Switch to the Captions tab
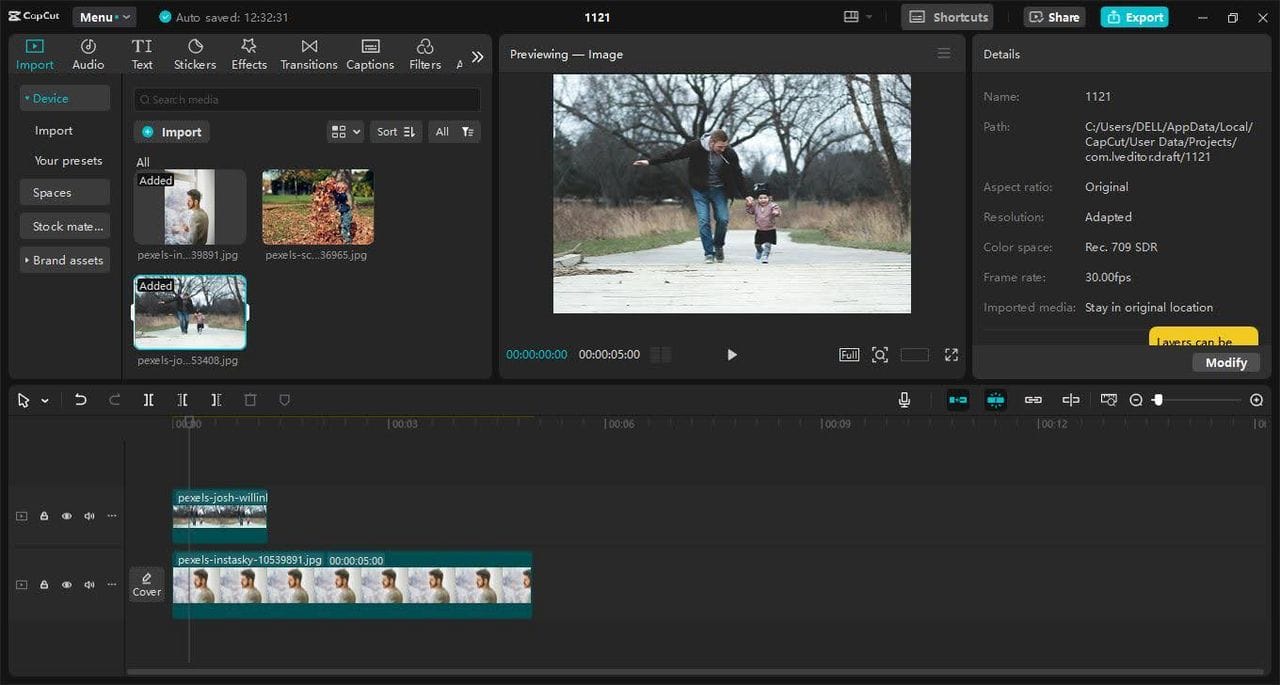The width and height of the screenshot is (1280, 685). point(370,52)
